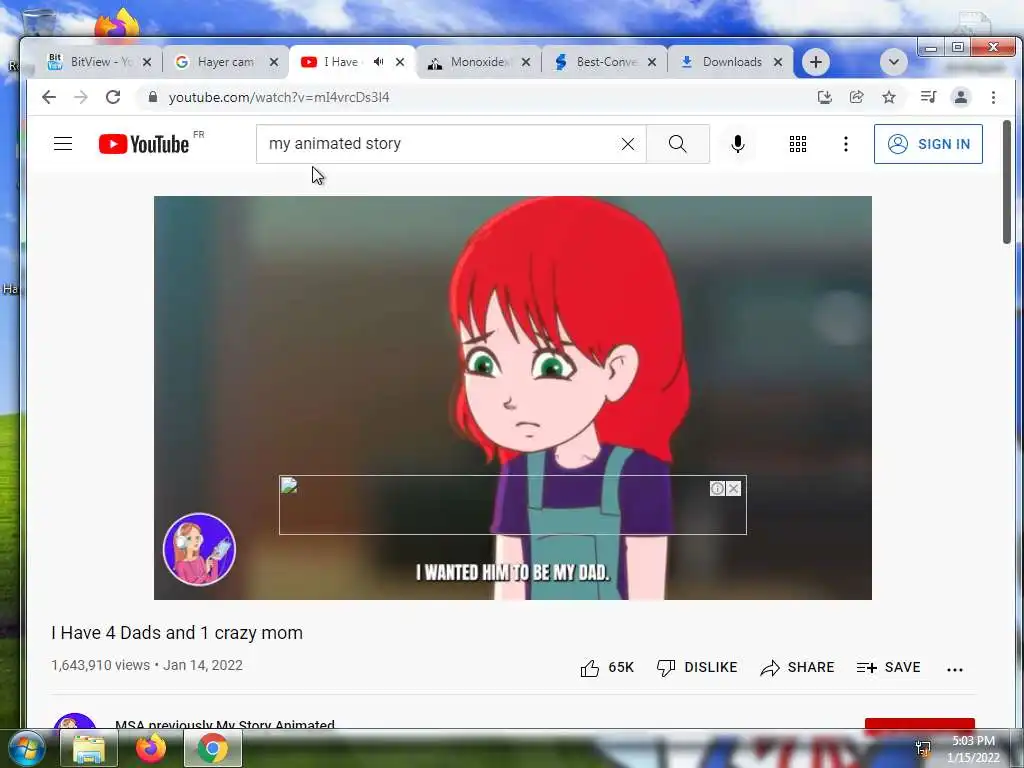Open YouTube apps grid
This screenshot has width=1024, height=768.
[797, 144]
